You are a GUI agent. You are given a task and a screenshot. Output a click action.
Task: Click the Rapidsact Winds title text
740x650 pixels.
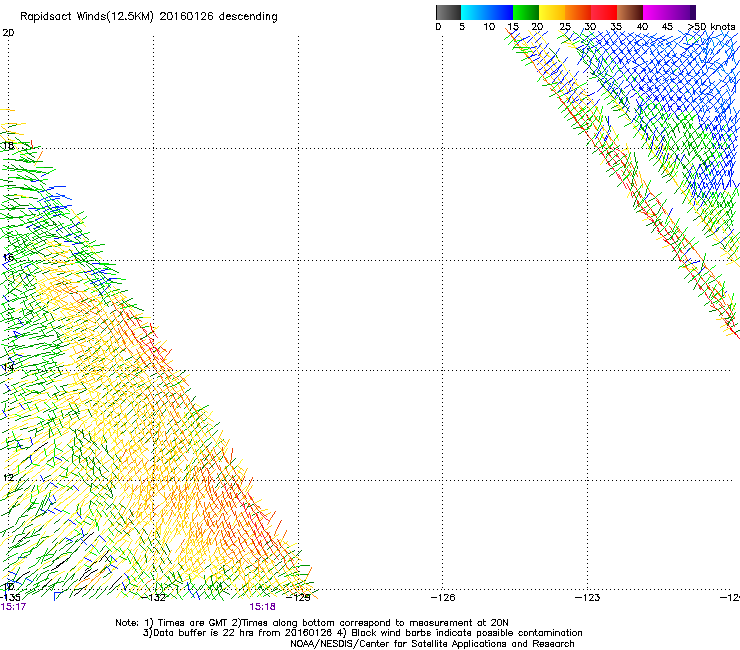(149, 17)
